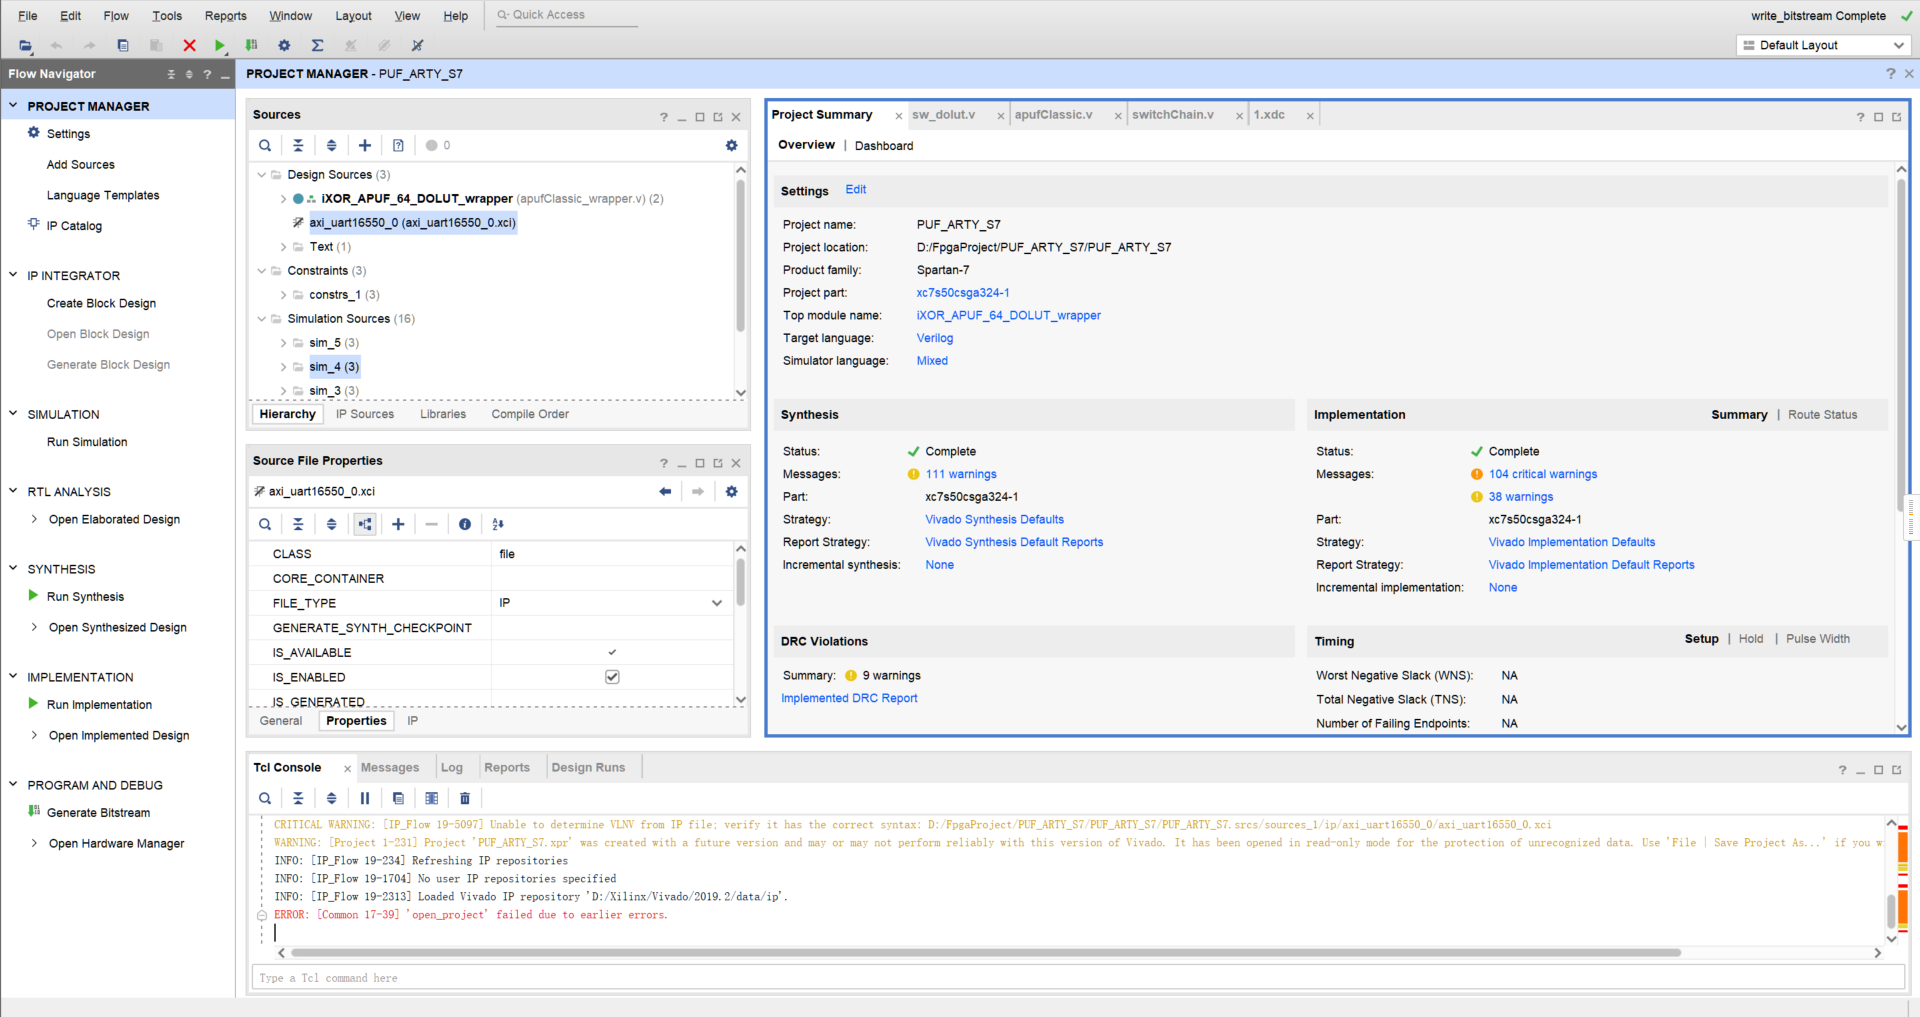Collapse the PROJECT MANAGER section
Image resolution: width=1920 pixels, height=1017 pixels.
13,105
